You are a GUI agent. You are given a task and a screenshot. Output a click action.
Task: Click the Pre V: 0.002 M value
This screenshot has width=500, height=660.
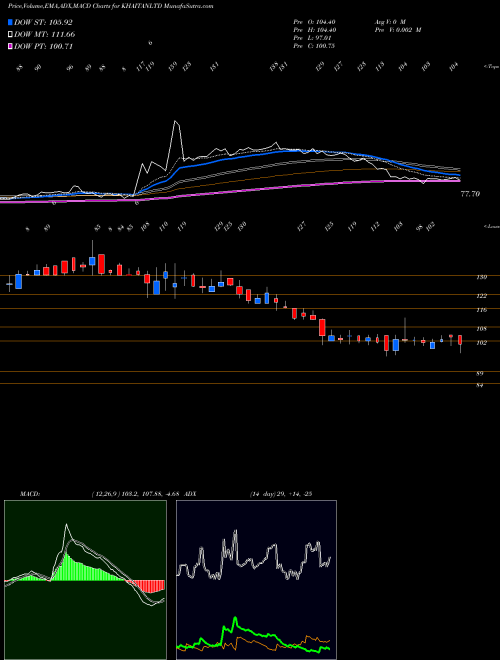397,30
